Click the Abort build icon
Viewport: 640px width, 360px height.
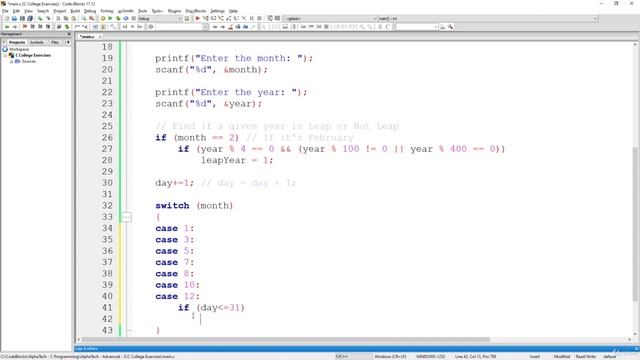(x=134, y=18)
